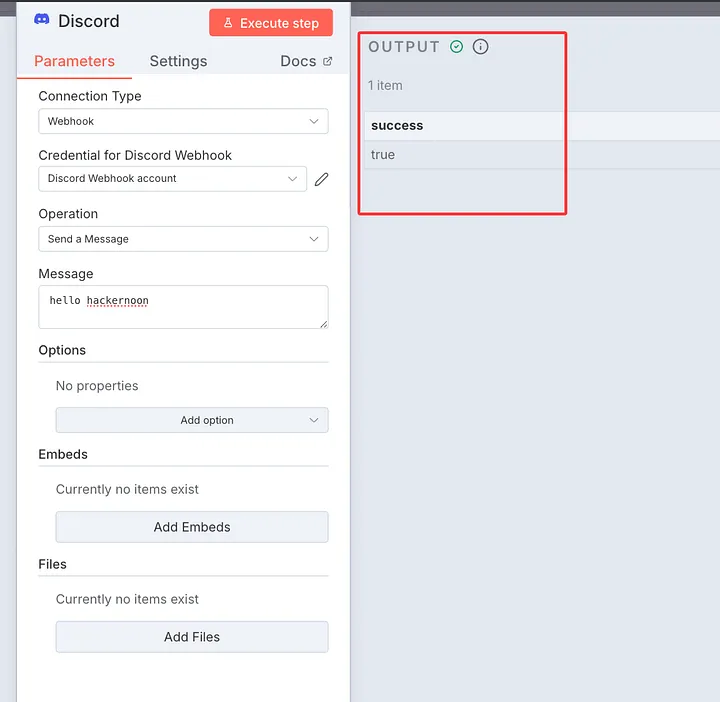Image resolution: width=720 pixels, height=702 pixels.
Task: Click the external link icon next to Docs
Action: [327, 61]
